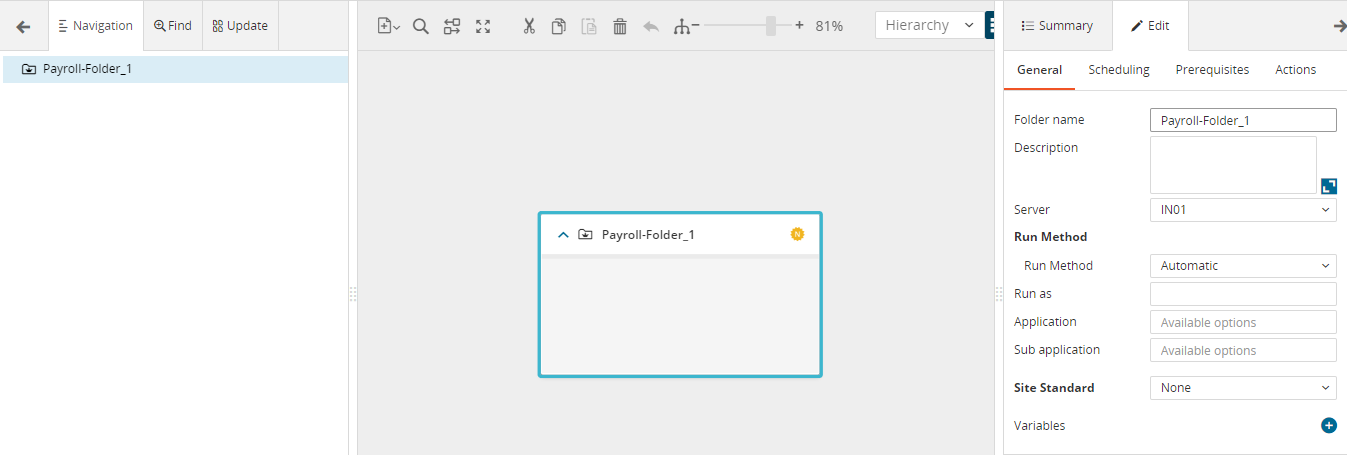
Task: Switch to the Find tab
Action: click(173, 26)
